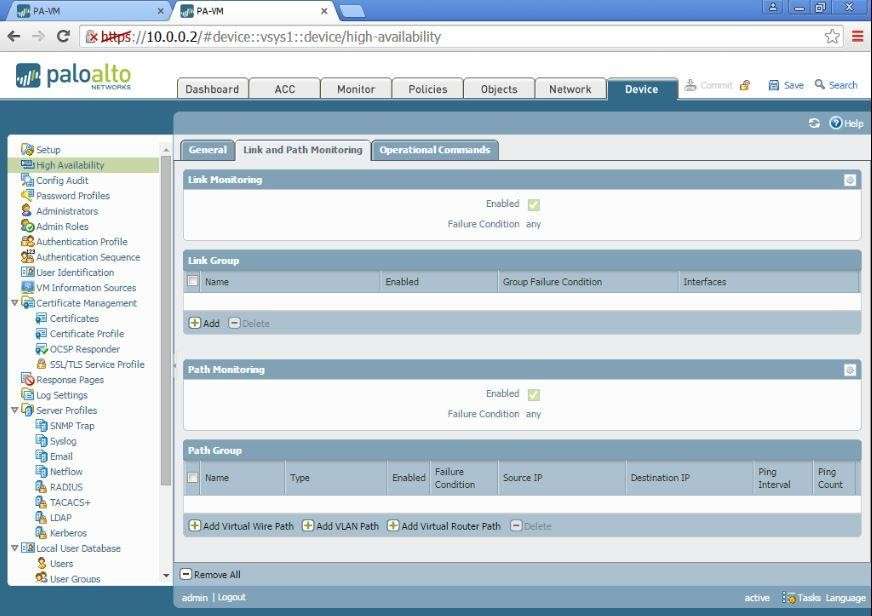
Task: Click Add Virtual Wire Path button
Action: coord(241,526)
